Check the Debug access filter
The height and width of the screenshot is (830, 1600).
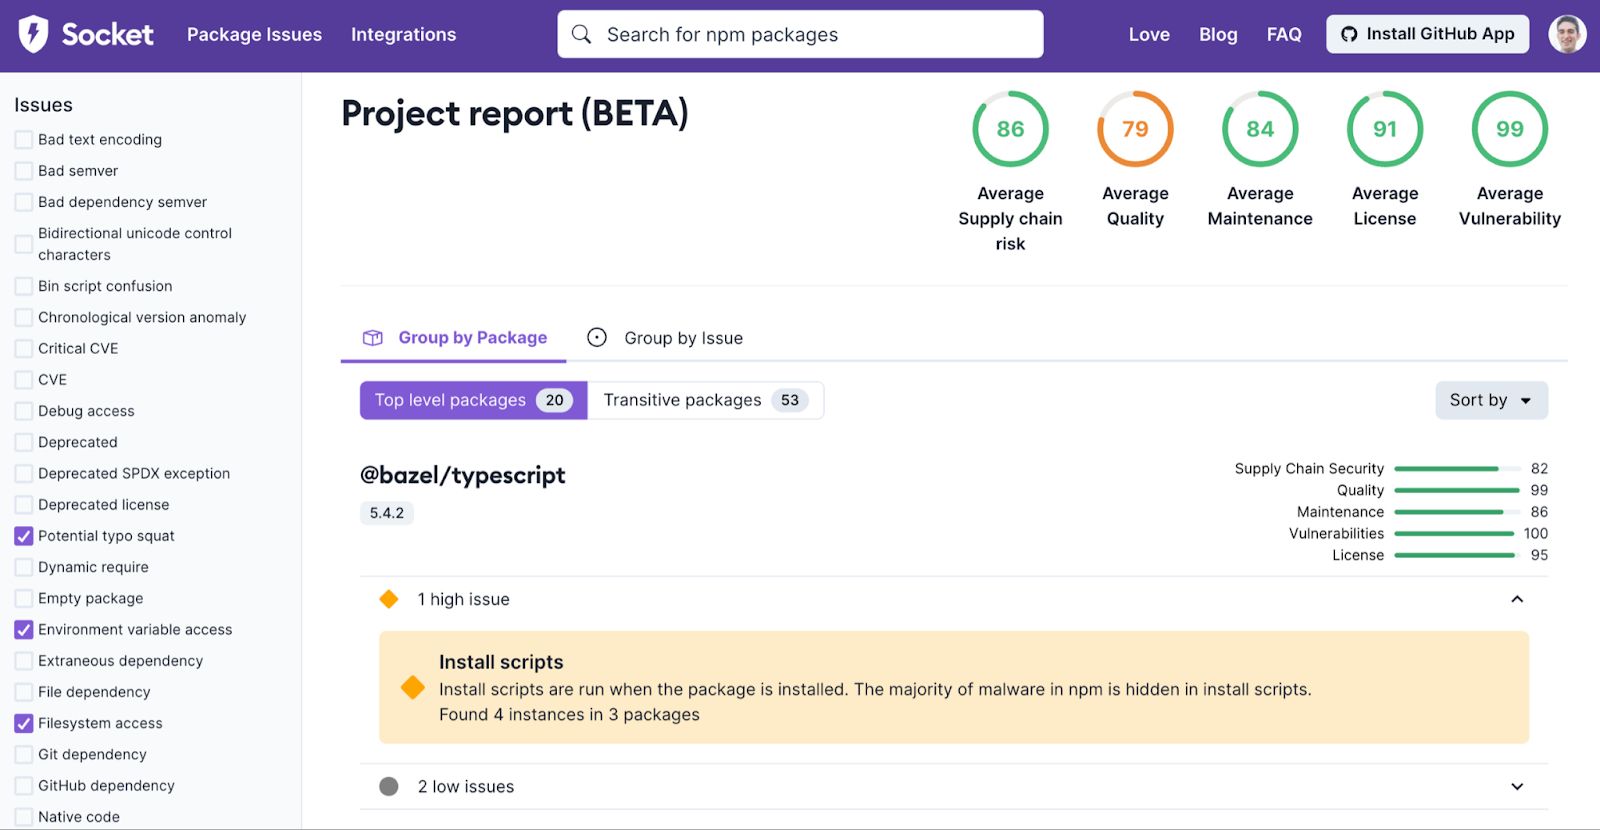click(x=24, y=411)
